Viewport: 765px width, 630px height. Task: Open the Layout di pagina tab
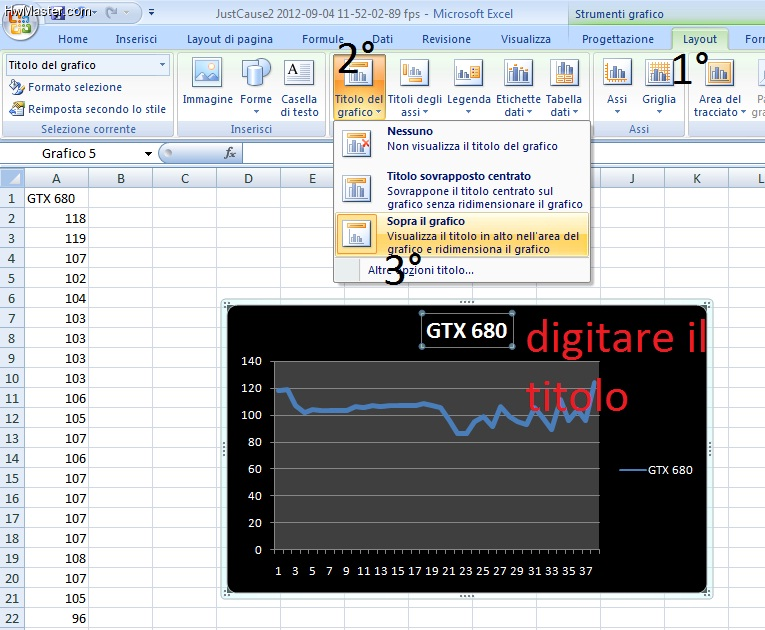(x=230, y=39)
